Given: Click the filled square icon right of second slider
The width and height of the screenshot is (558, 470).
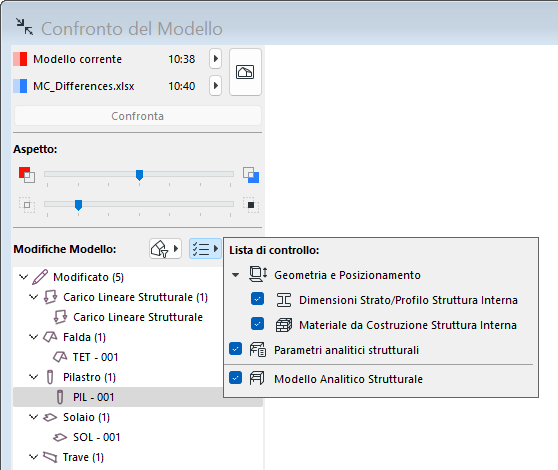Looking at the screenshot, I should pos(251,205).
